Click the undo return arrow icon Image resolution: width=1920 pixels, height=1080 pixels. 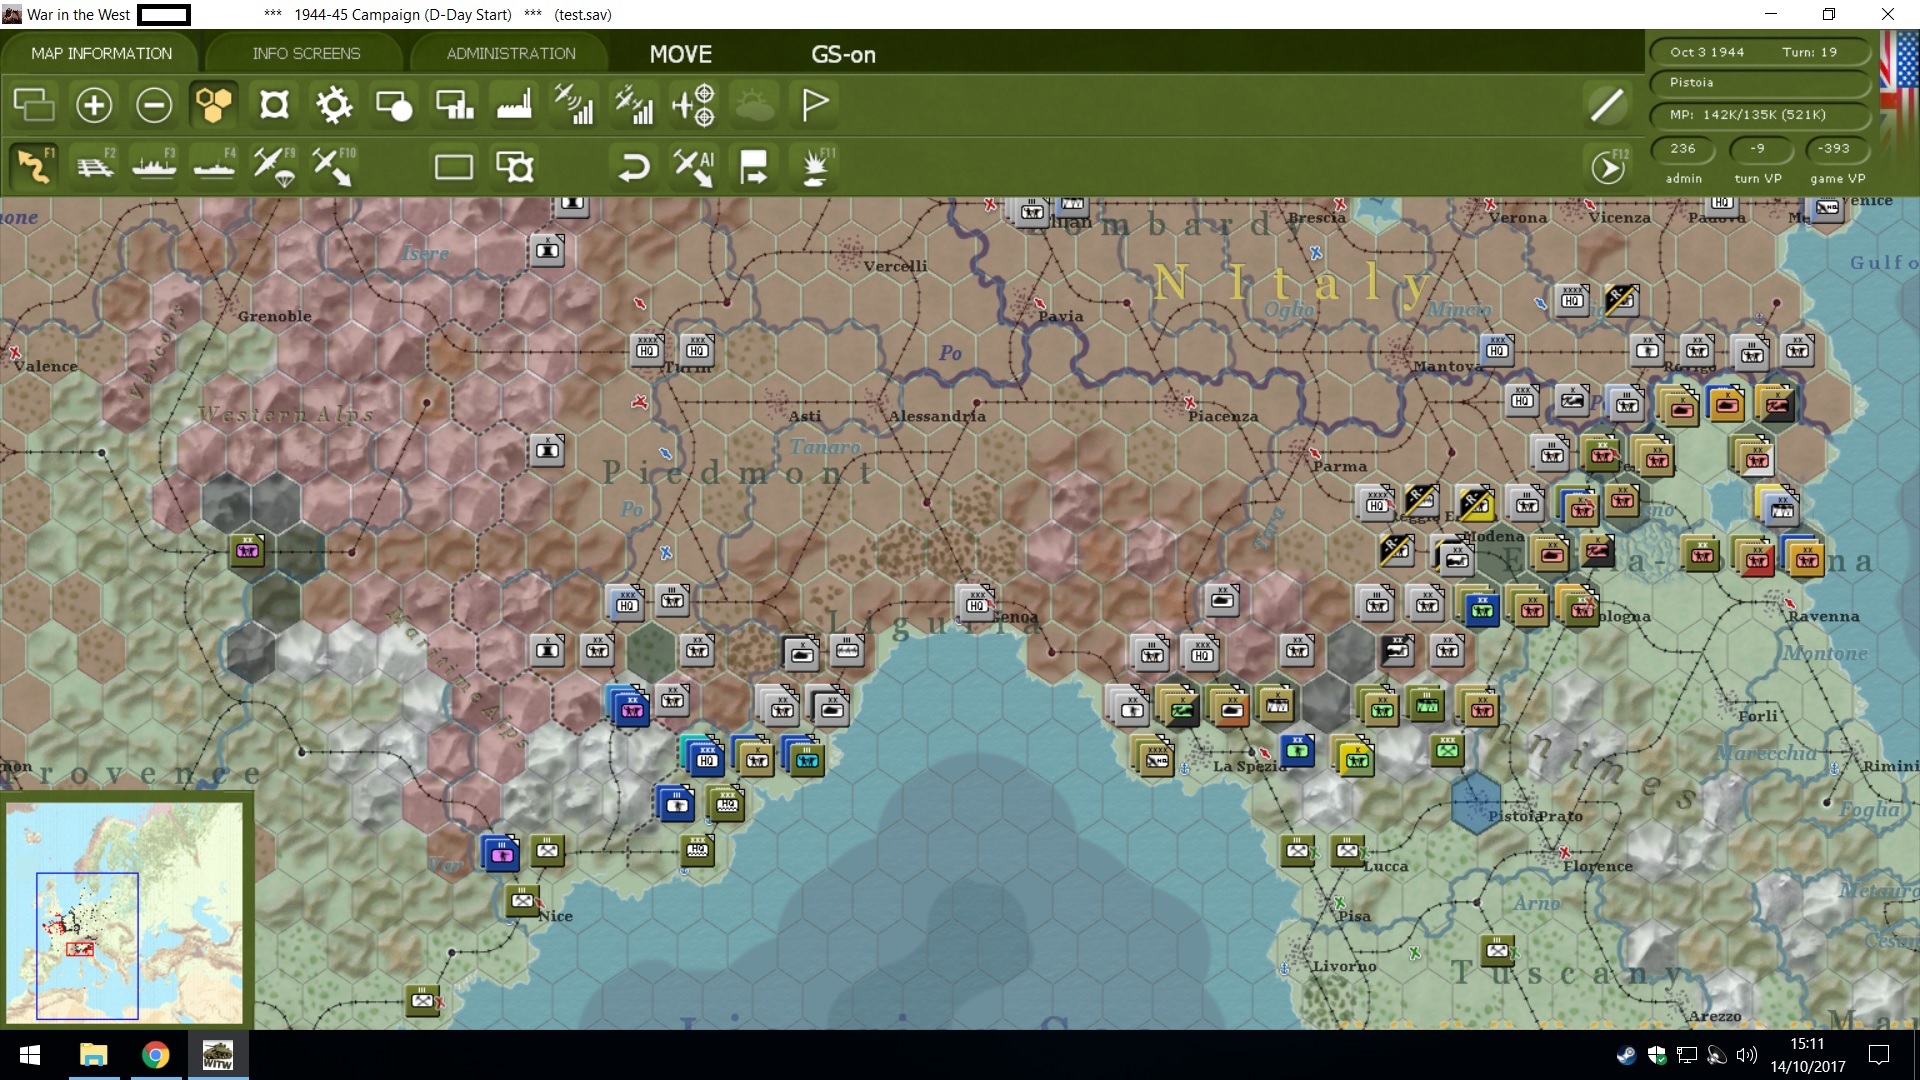pos(634,166)
